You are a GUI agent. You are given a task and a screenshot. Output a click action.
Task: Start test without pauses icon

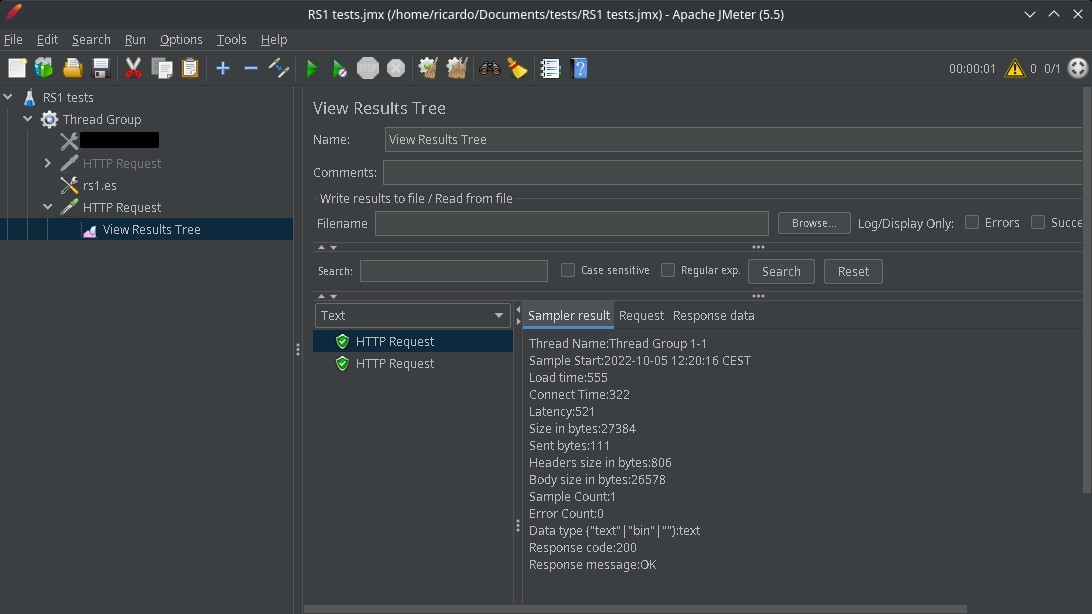tap(340, 68)
